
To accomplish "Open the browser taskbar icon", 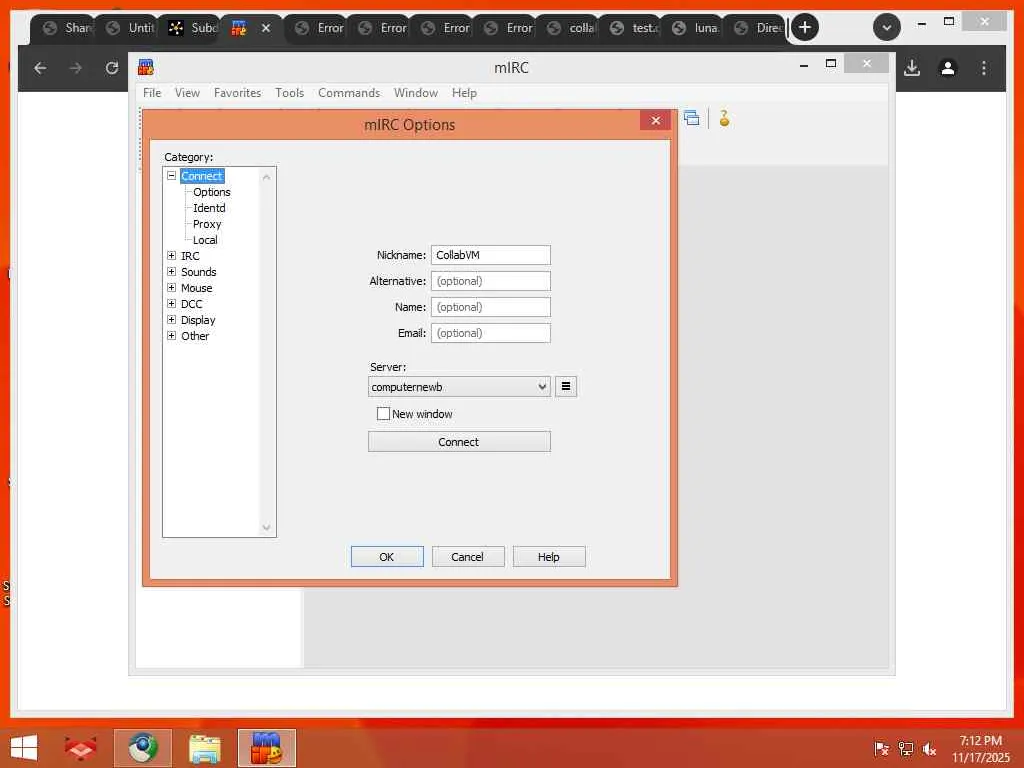I will [x=142, y=748].
